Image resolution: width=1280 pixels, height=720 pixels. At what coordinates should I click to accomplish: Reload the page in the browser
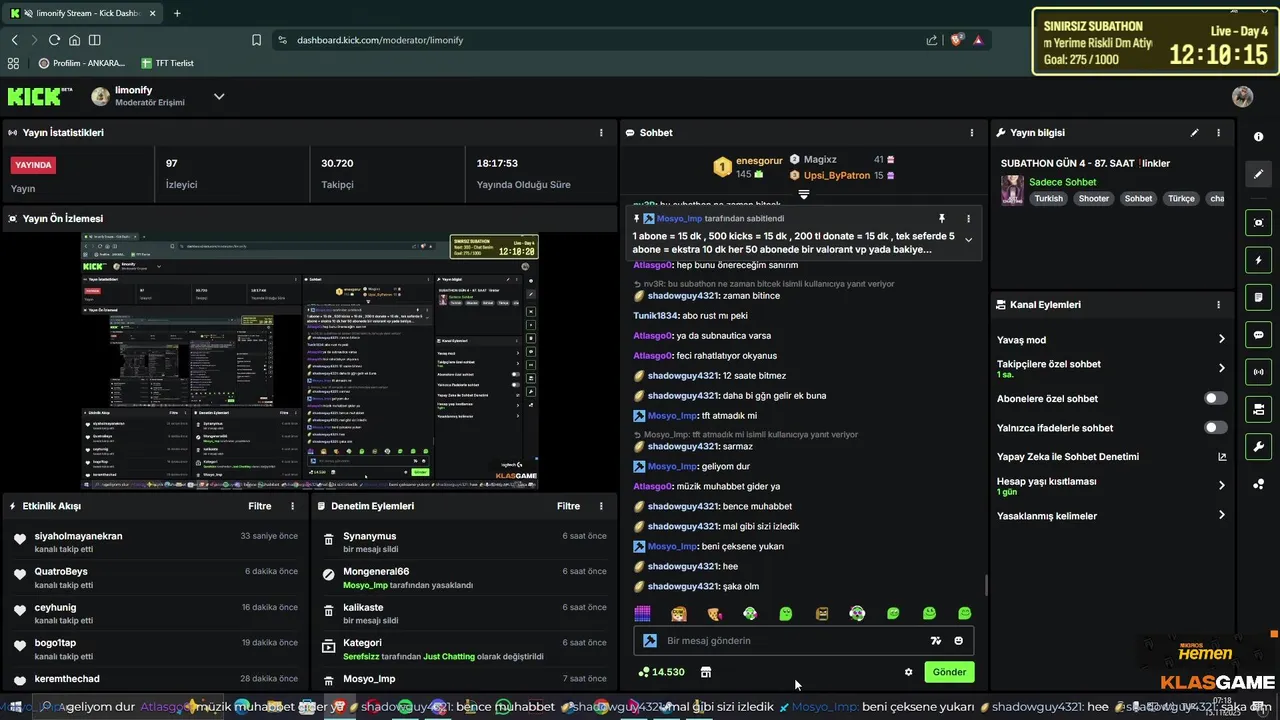[54, 40]
